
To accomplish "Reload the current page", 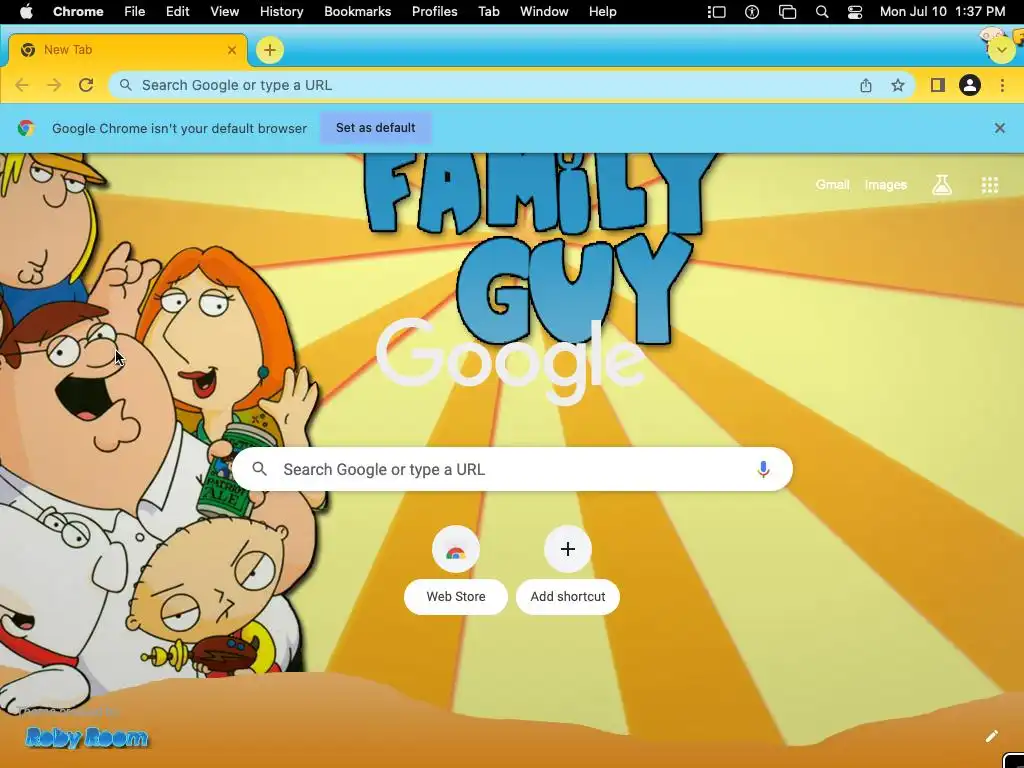I will click(x=86, y=85).
